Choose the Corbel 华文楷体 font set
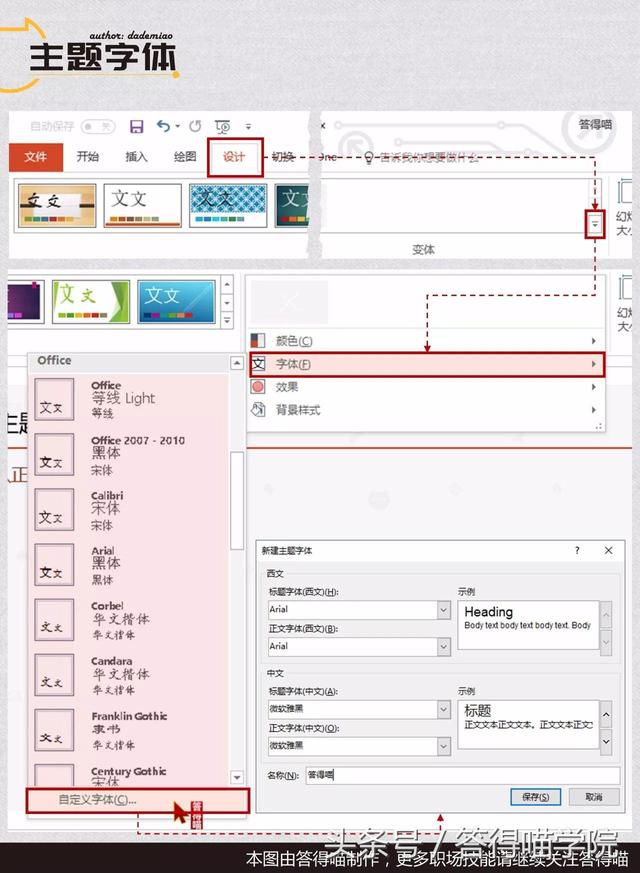The height and width of the screenshot is (873, 640). click(131, 620)
